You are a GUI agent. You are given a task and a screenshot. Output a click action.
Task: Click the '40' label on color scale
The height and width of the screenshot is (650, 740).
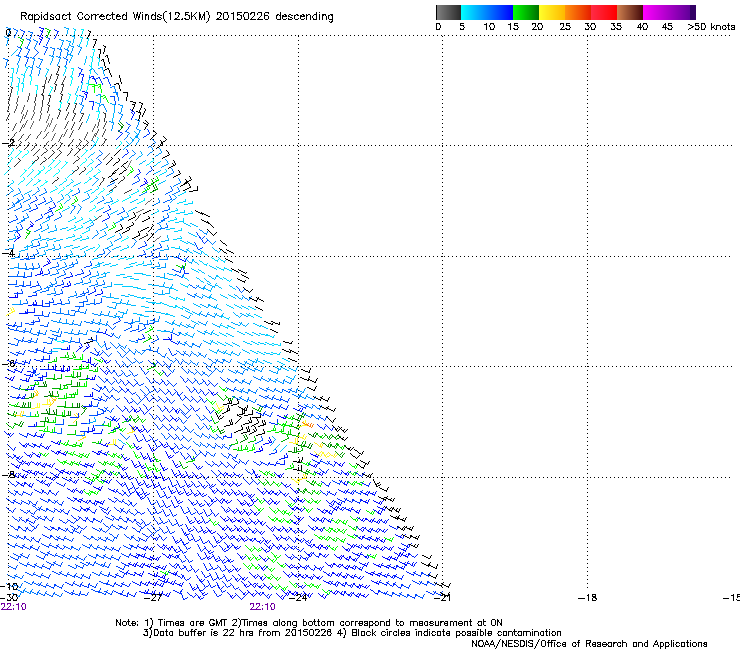pyautogui.click(x=642, y=27)
